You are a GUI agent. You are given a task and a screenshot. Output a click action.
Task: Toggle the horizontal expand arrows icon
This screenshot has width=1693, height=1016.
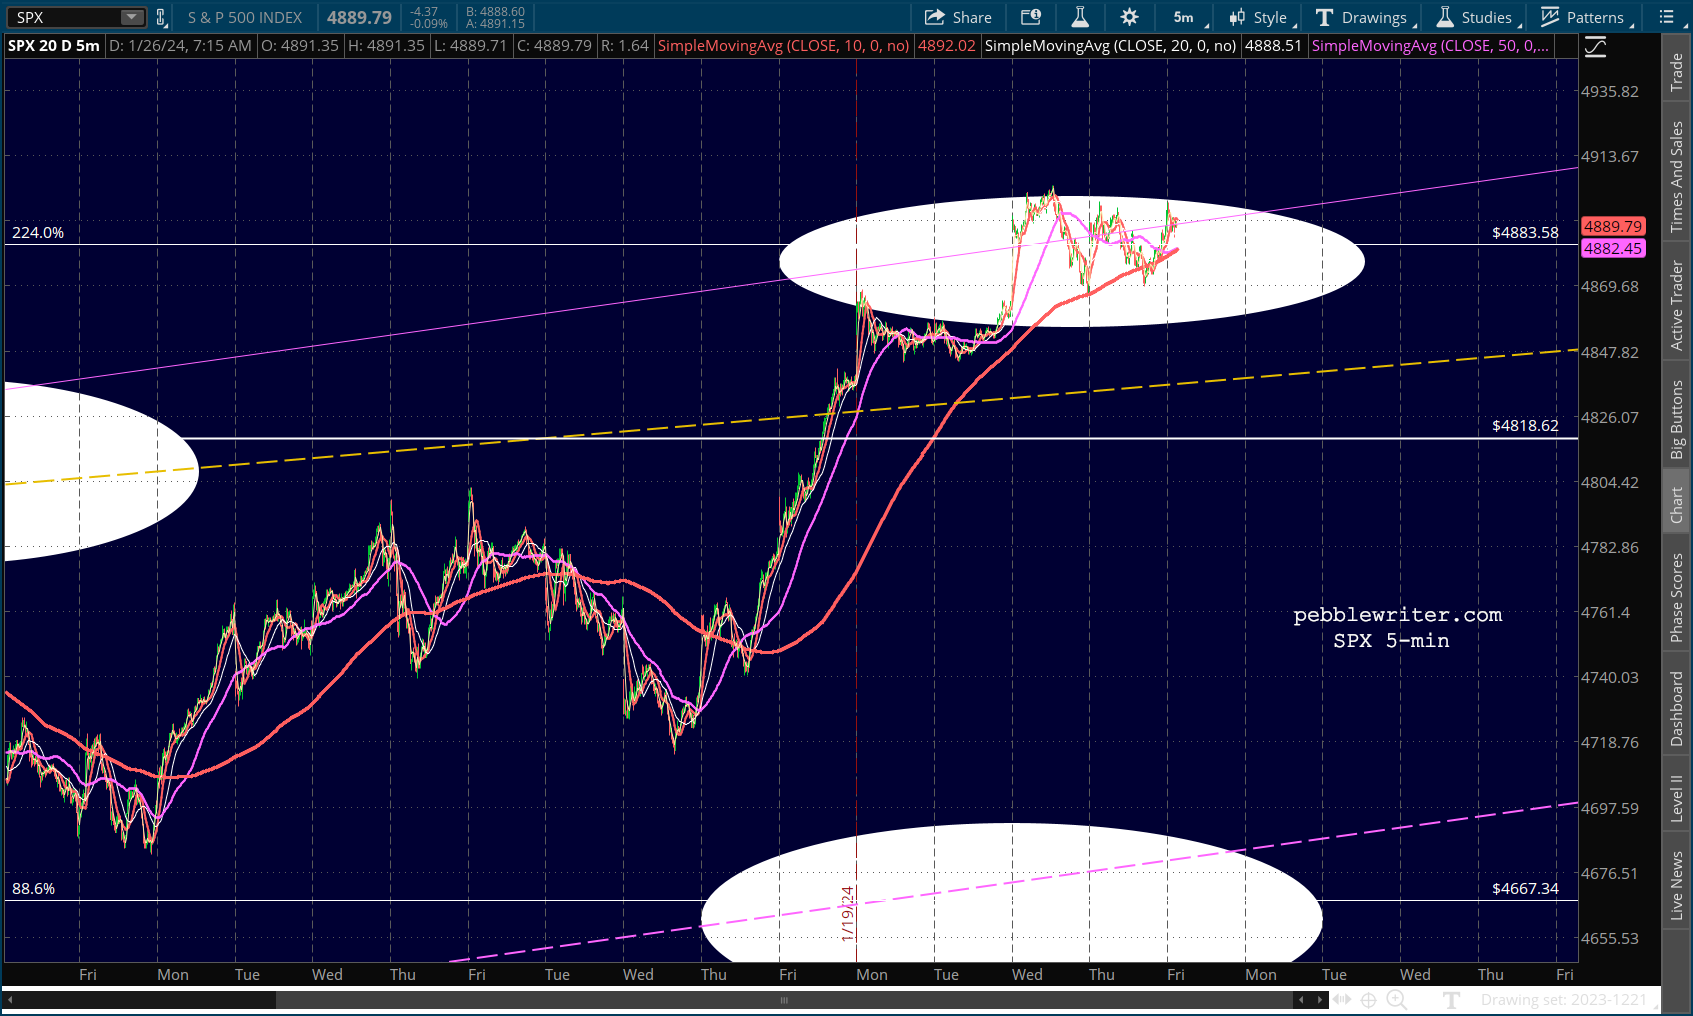(x=1342, y=999)
